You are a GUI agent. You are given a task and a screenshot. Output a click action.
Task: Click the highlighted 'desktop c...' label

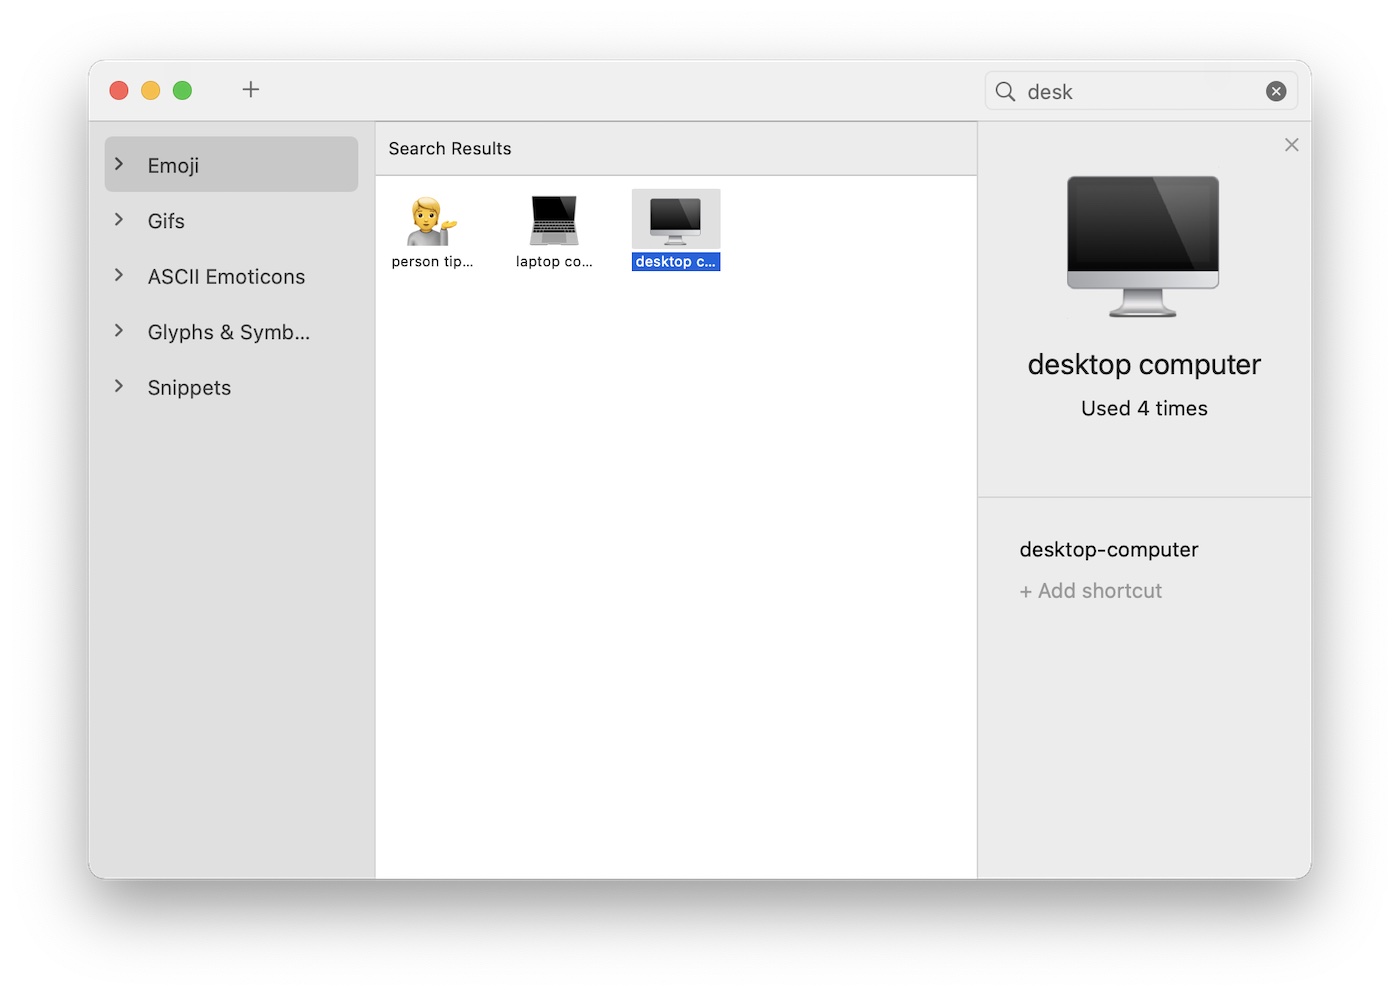click(x=676, y=261)
